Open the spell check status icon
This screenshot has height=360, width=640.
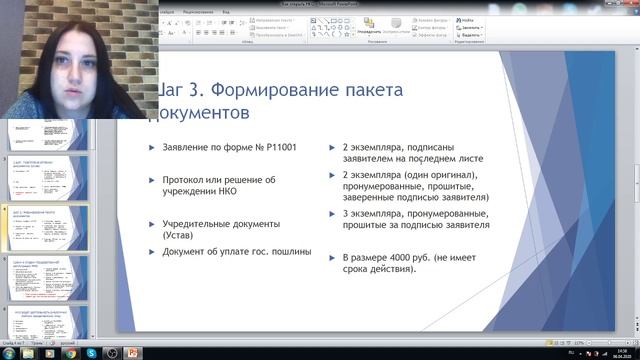[x=52, y=343]
